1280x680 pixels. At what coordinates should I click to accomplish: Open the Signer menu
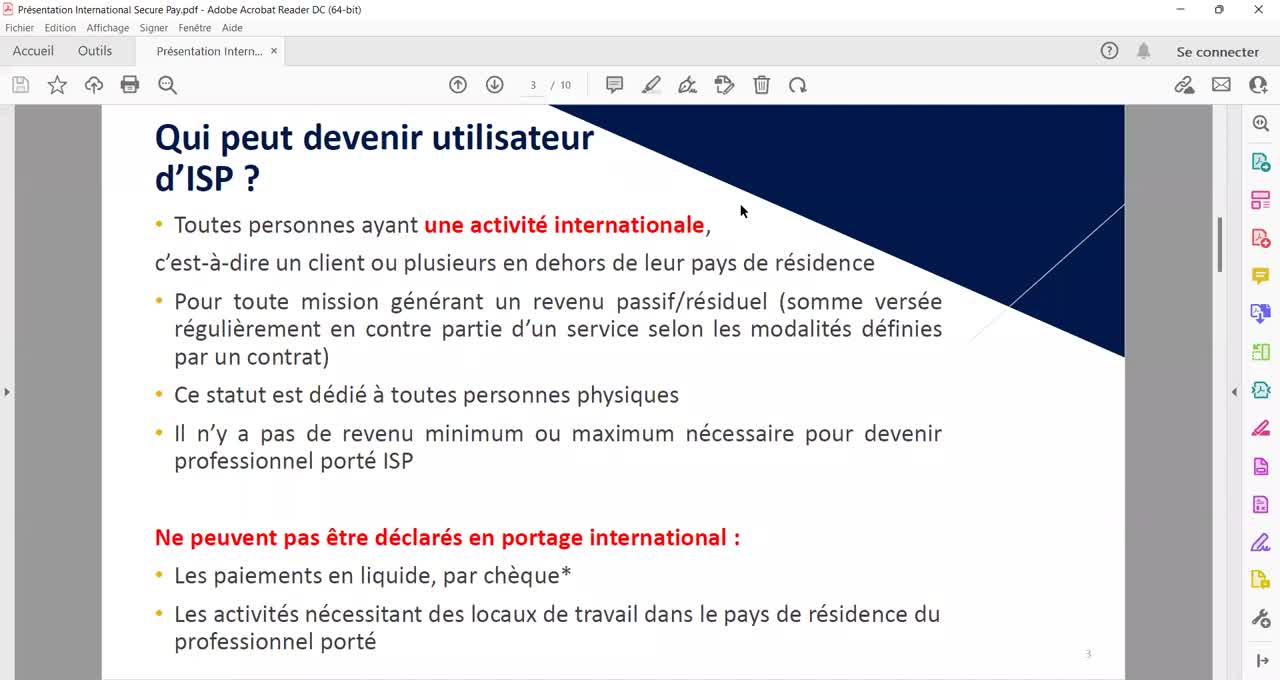pos(154,28)
